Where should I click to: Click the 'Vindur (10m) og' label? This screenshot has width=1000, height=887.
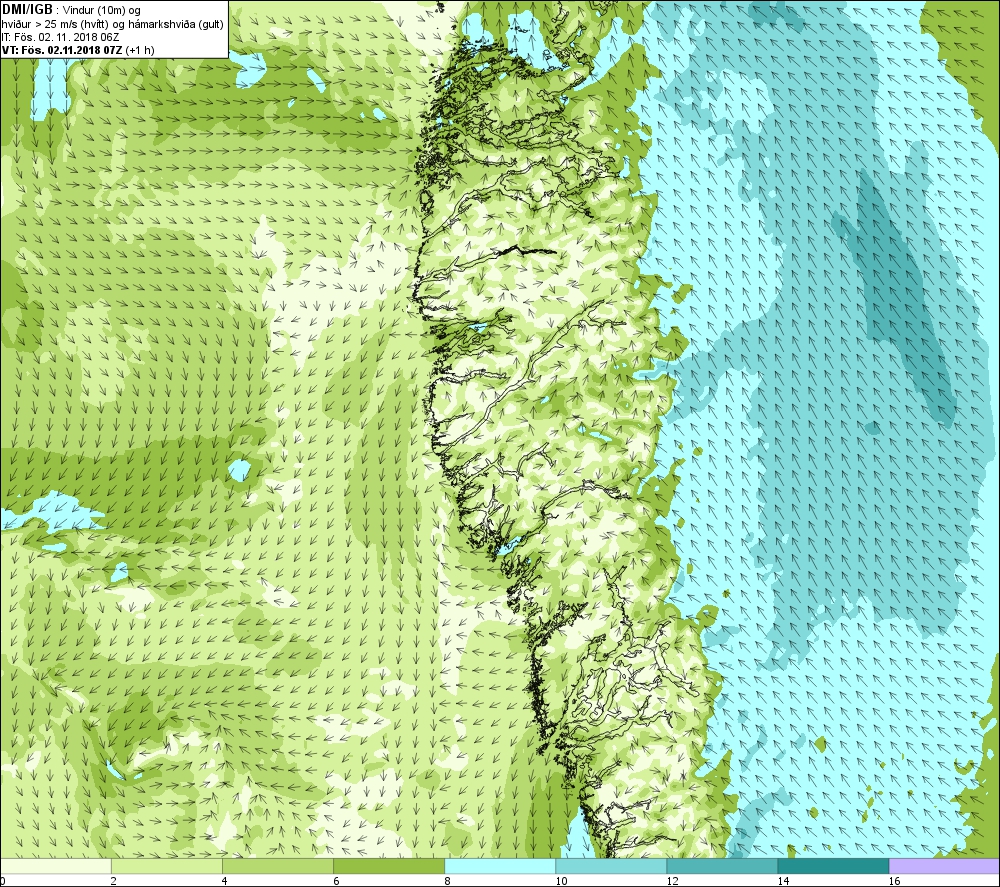pyautogui.click(x=102, y=11)
